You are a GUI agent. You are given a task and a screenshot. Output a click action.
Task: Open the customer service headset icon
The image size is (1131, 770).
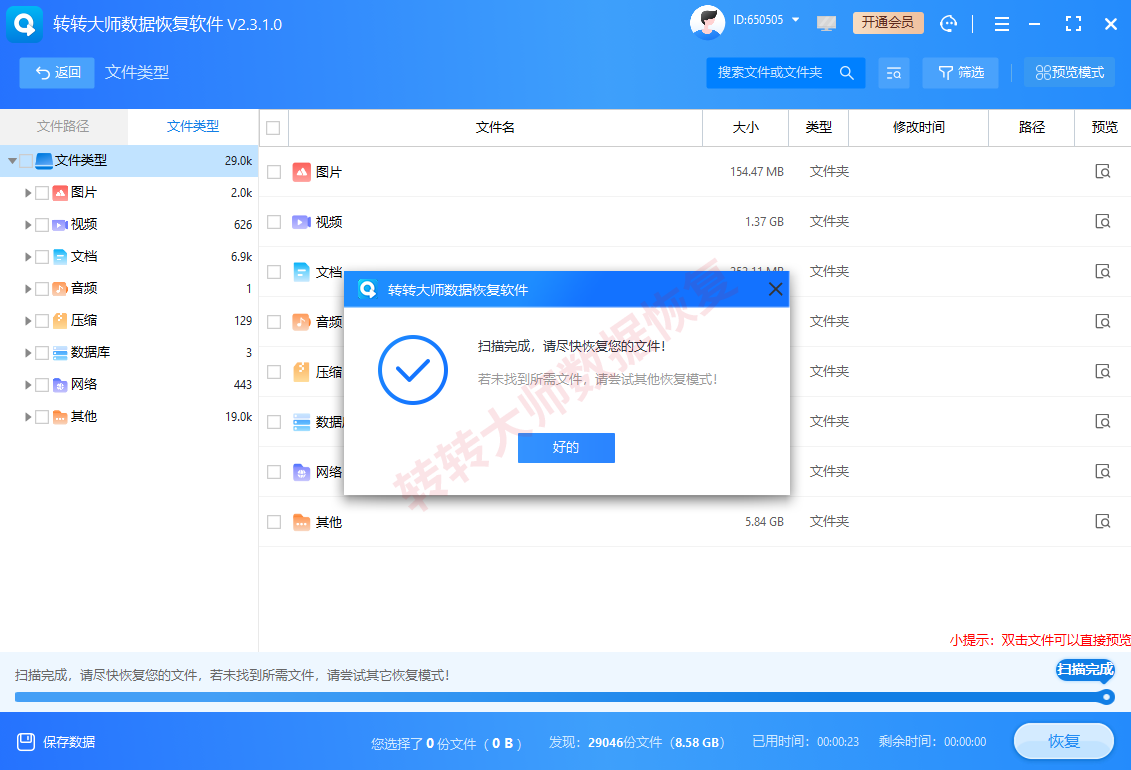[x=949, y=24]
